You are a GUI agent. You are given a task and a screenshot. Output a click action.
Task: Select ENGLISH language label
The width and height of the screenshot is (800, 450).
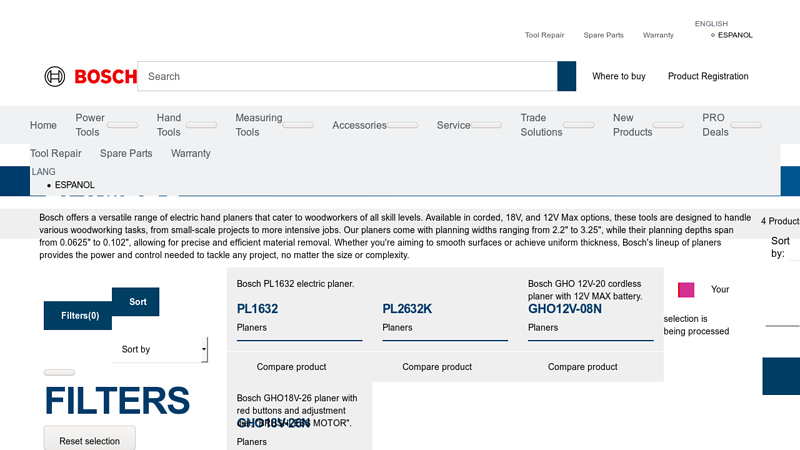(x=711, y=23)
